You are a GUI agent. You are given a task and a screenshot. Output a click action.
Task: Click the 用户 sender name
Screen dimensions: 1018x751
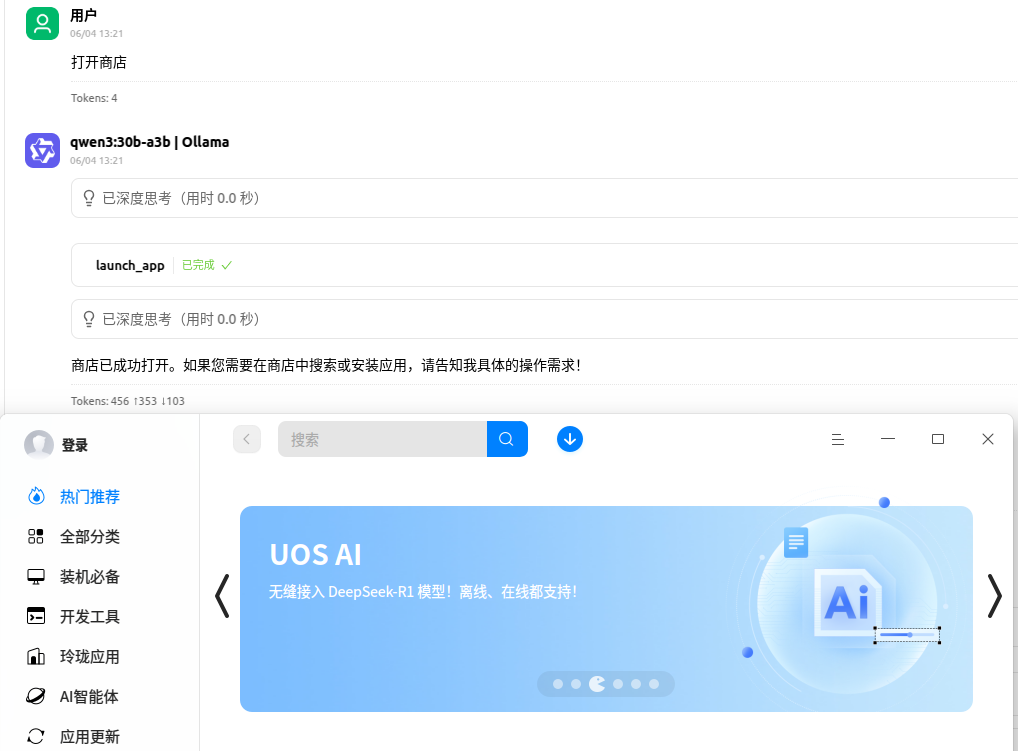click(x=84, y=16)
